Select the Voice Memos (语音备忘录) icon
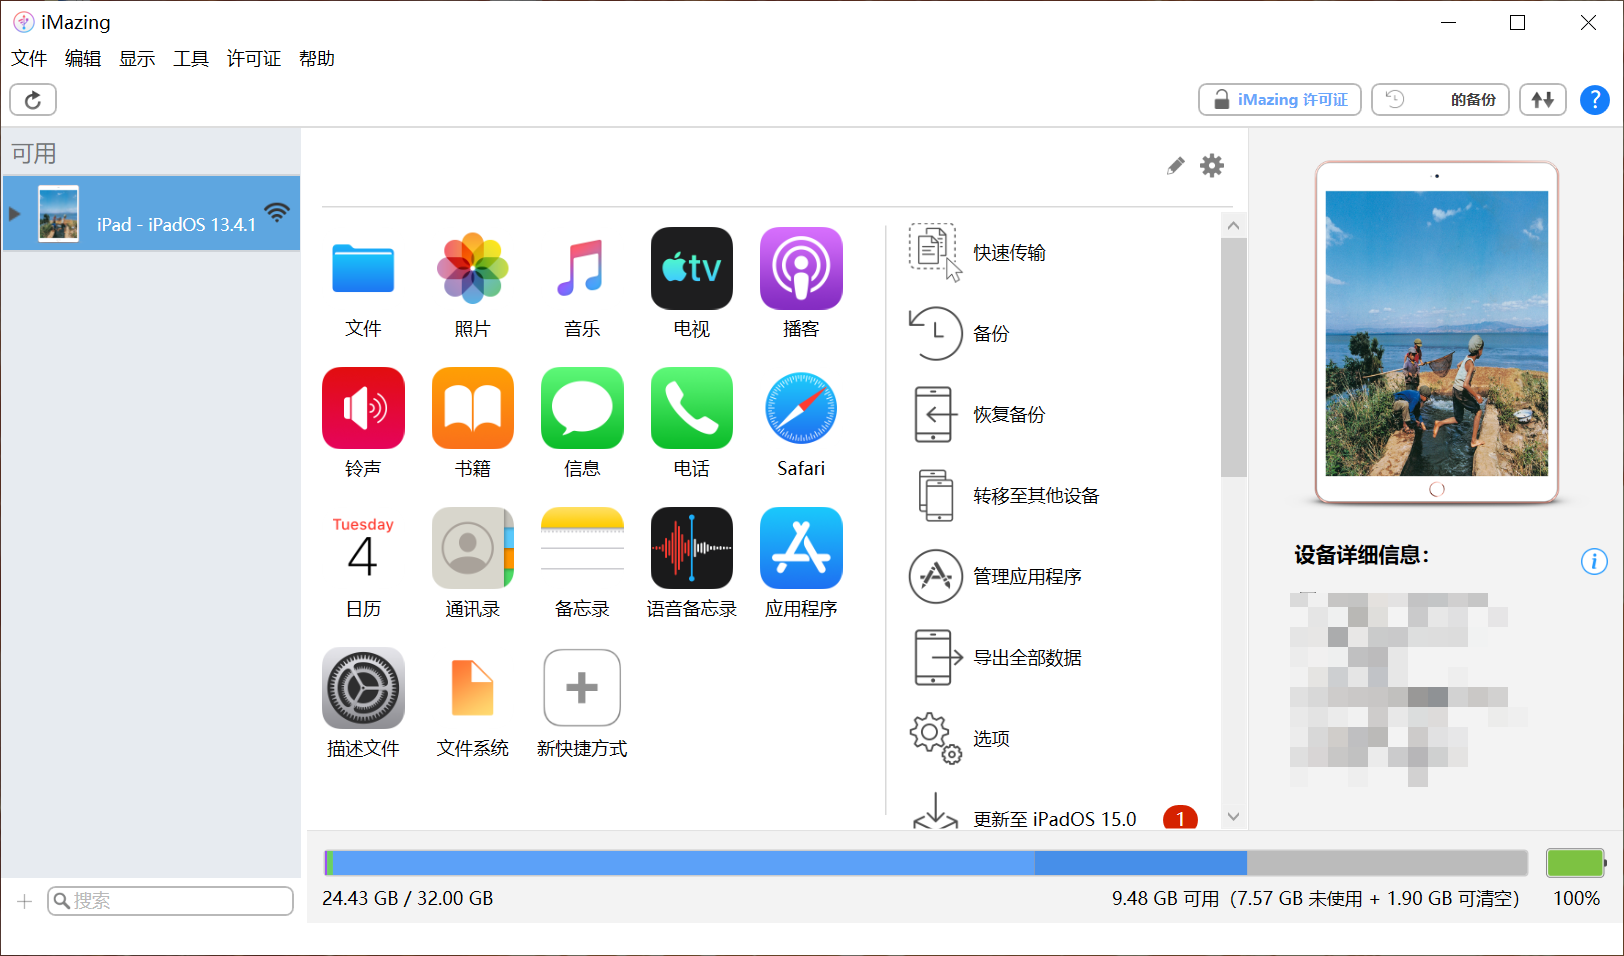The width and height of the screenshot is (1624, 956). click(691, 548)
